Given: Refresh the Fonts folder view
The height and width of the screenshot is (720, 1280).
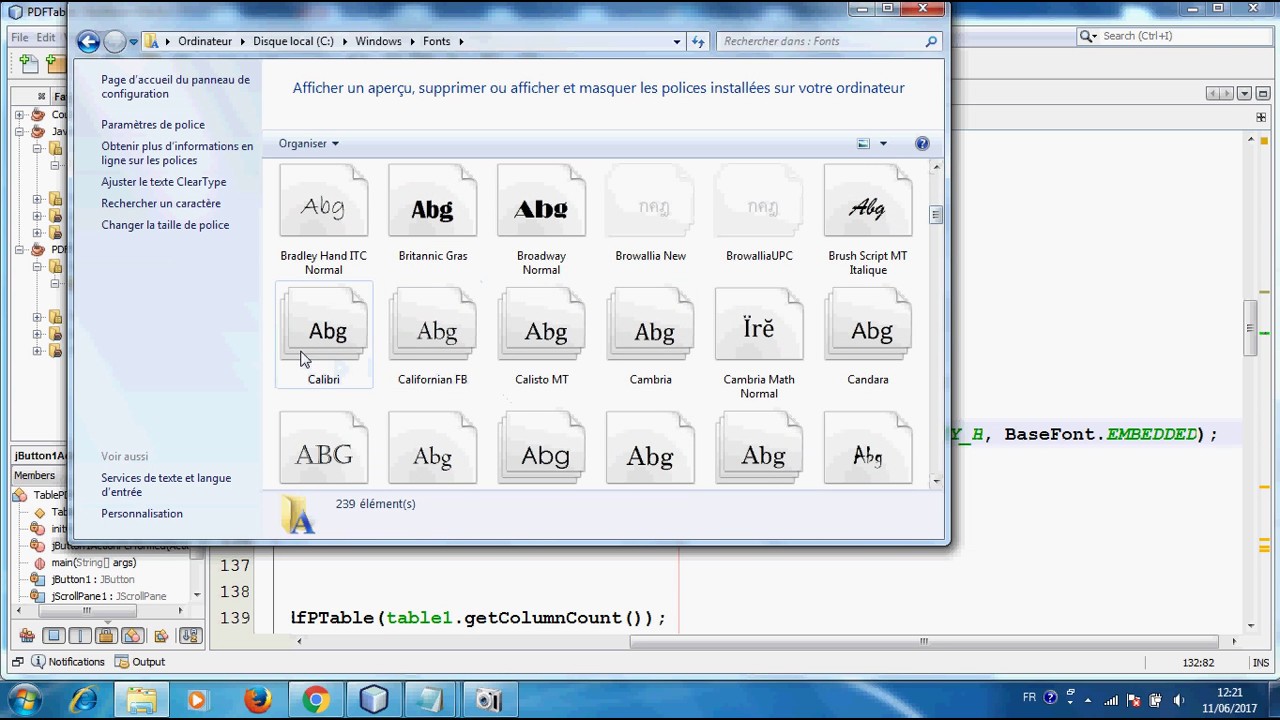Looking at the screenshot, I should (698, 42).
